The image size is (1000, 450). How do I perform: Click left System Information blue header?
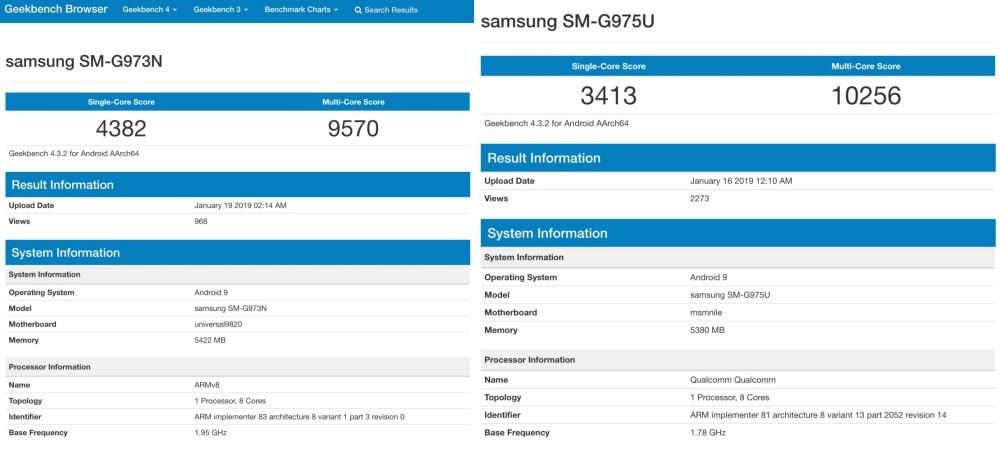click(x=237, y=252)
